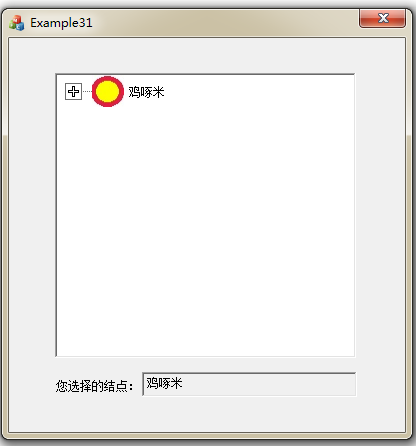Focus the read-only box showing 鸡啄米

coord(249,384)
